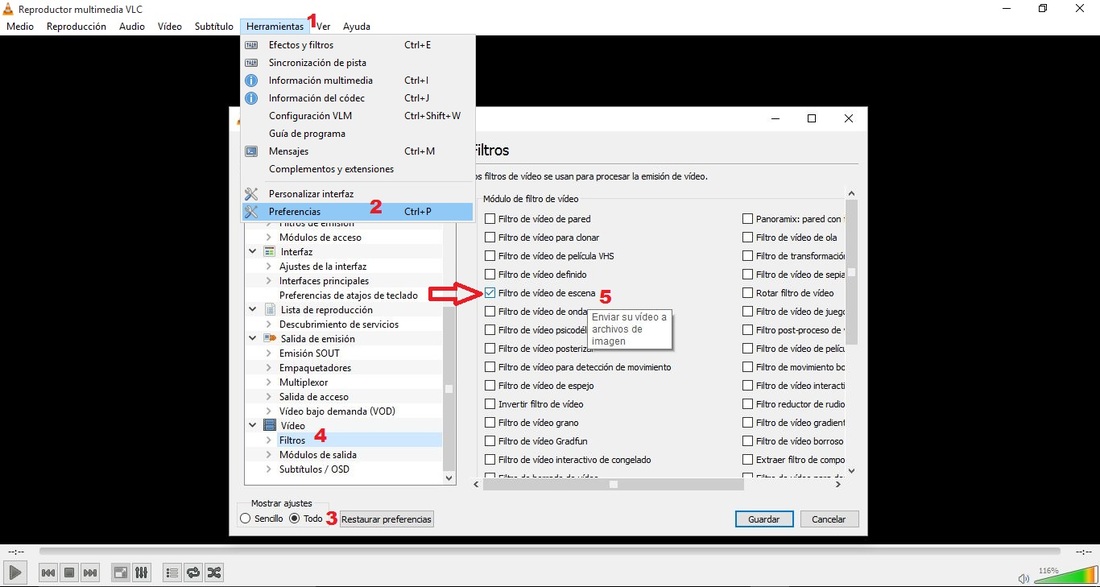
Task: Mute audio with the speaker icon
Action: pos(1024,579)
